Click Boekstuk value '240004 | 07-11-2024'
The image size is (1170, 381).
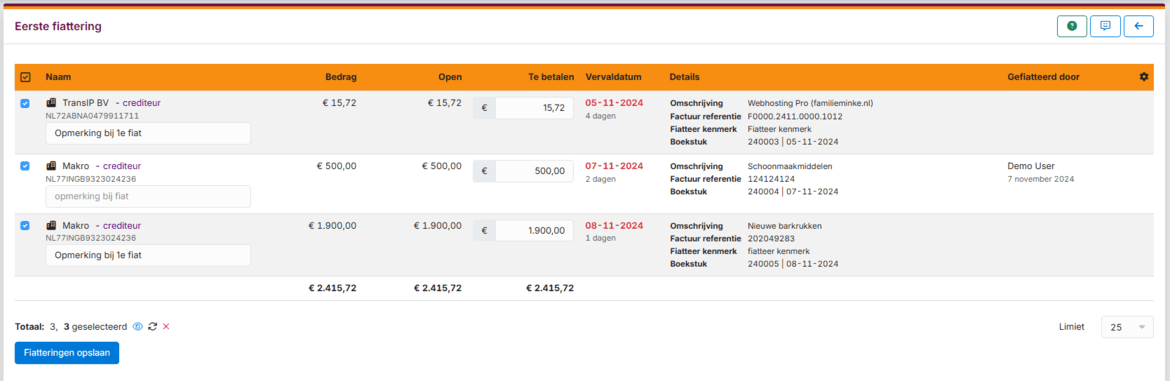click(x=792, y=192)
